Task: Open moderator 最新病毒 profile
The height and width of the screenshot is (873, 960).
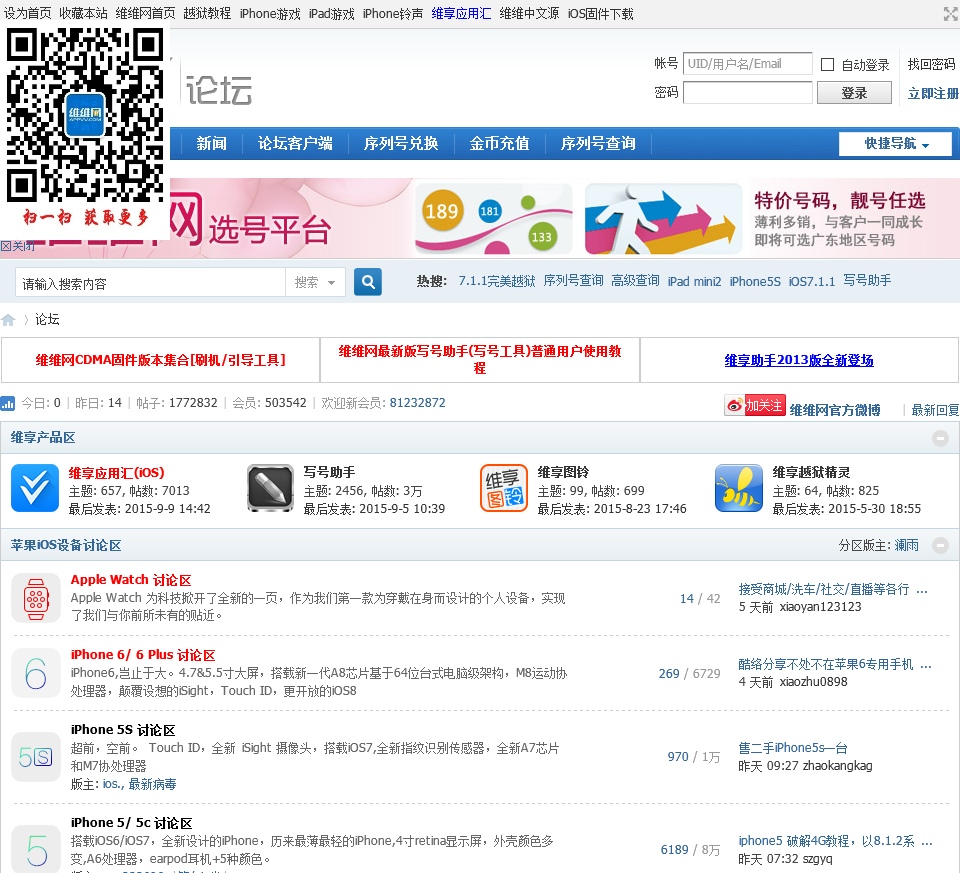Action: pyautogui.click(x=152, y=784)
